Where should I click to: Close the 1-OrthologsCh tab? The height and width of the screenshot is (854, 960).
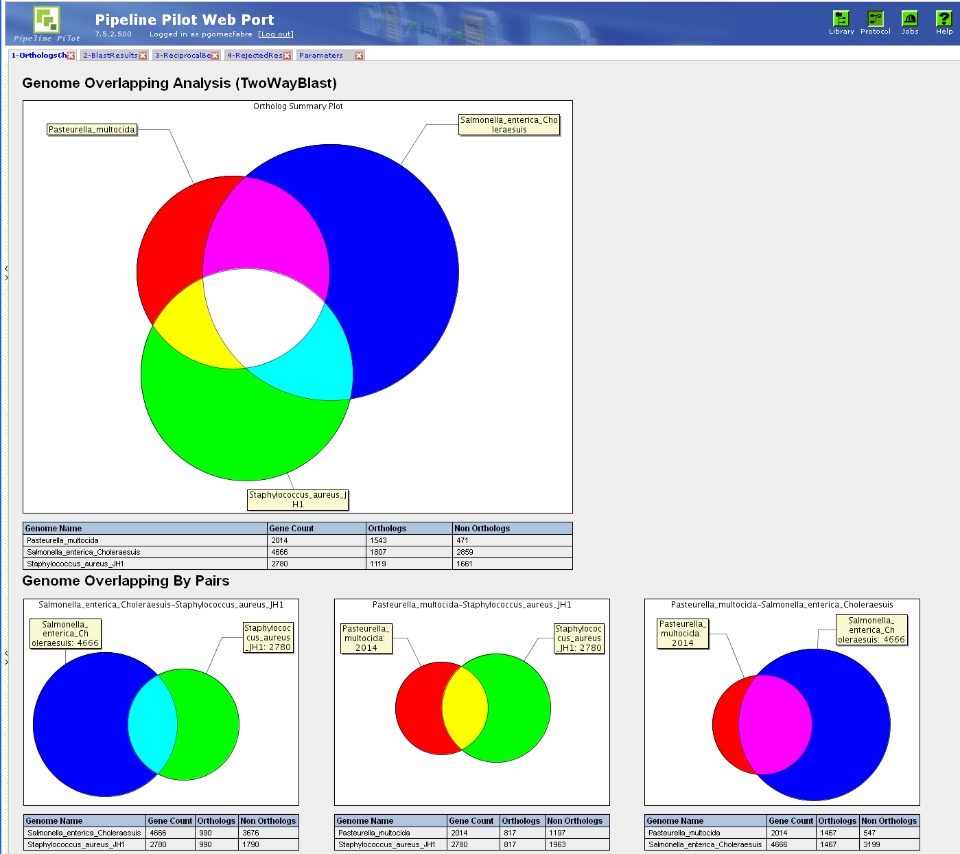click(x=71, y=56)
